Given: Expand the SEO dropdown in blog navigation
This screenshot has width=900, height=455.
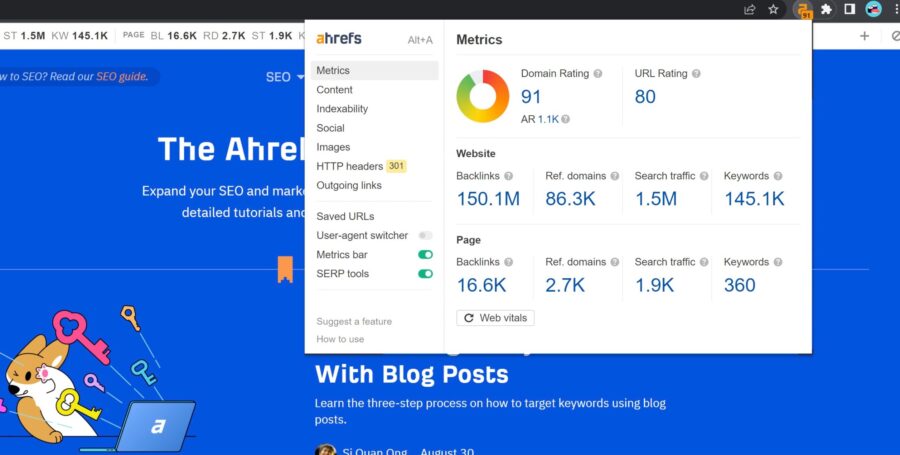Looking at the screenshot, I should pos(285,77).
